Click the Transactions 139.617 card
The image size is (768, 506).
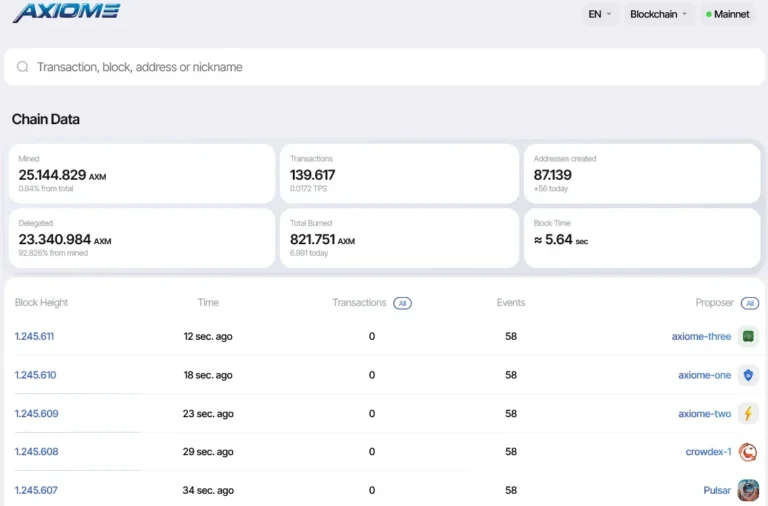pyautogui.click(x=399, y=173)
